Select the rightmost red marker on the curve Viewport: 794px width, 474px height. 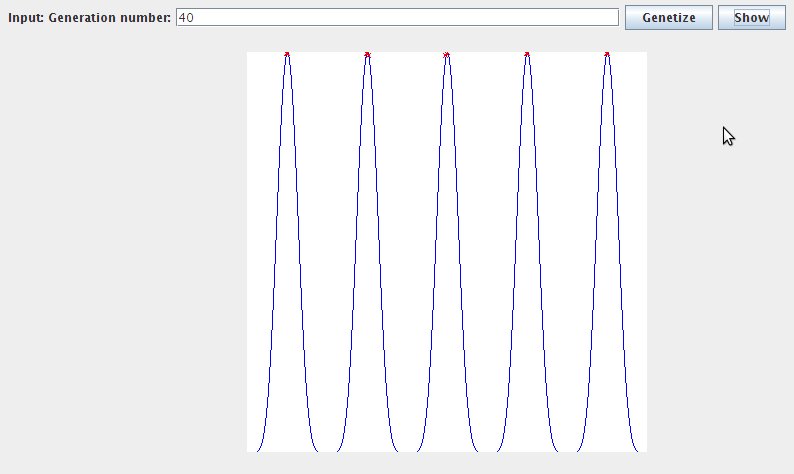click(x=607, y=54)
